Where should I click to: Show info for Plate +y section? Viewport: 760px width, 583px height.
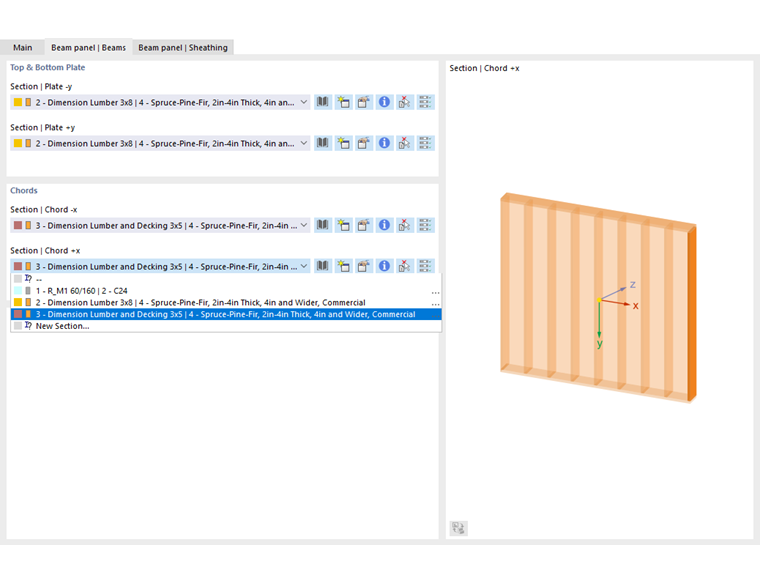coord(384,143)
